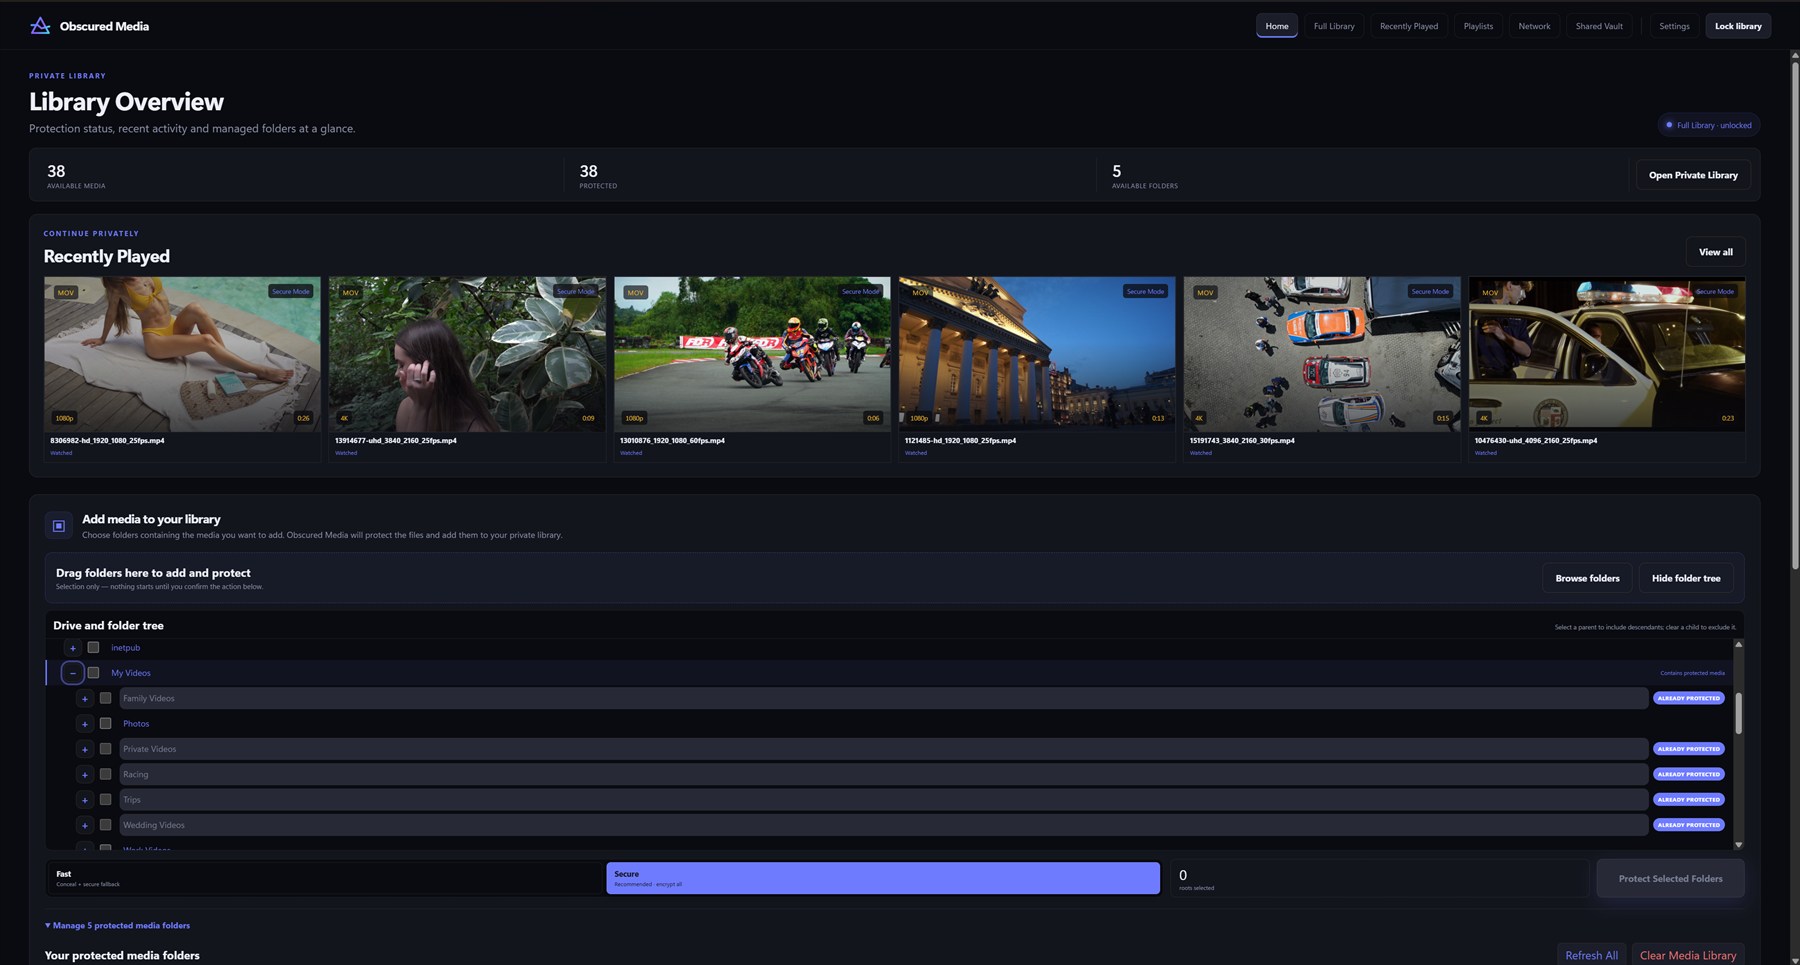
Task: Click the Full Library unlocked status badge
Action: click(1708, 125)
